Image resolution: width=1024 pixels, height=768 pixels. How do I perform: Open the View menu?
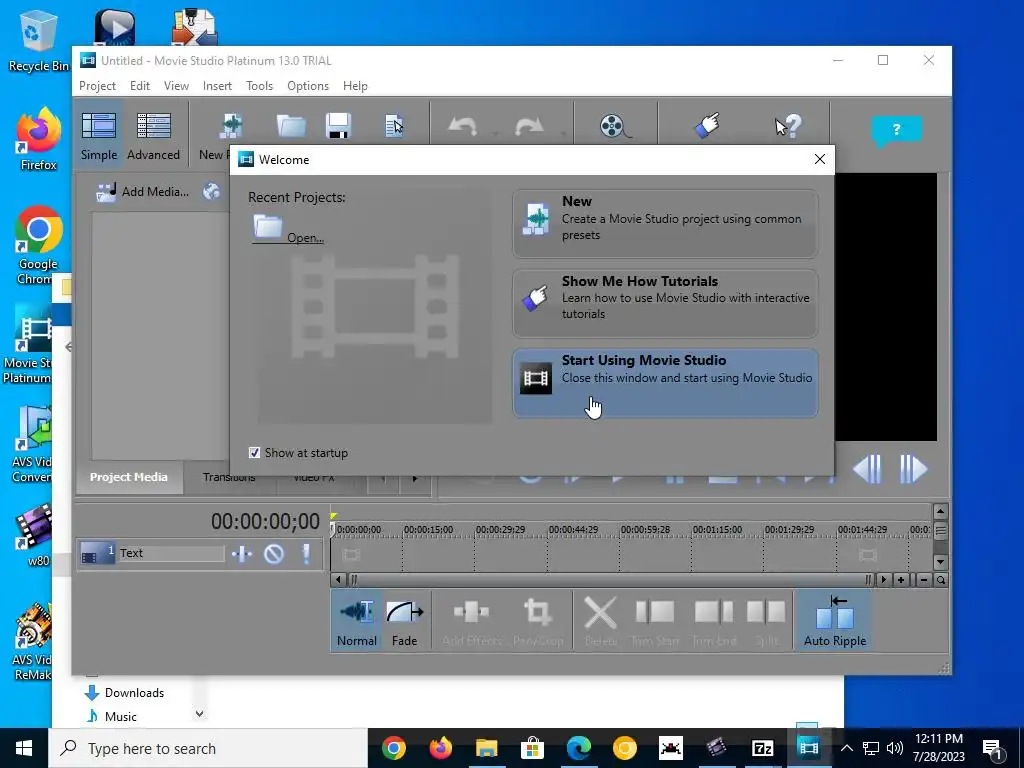pyautogui.click(x=176, y=86)
